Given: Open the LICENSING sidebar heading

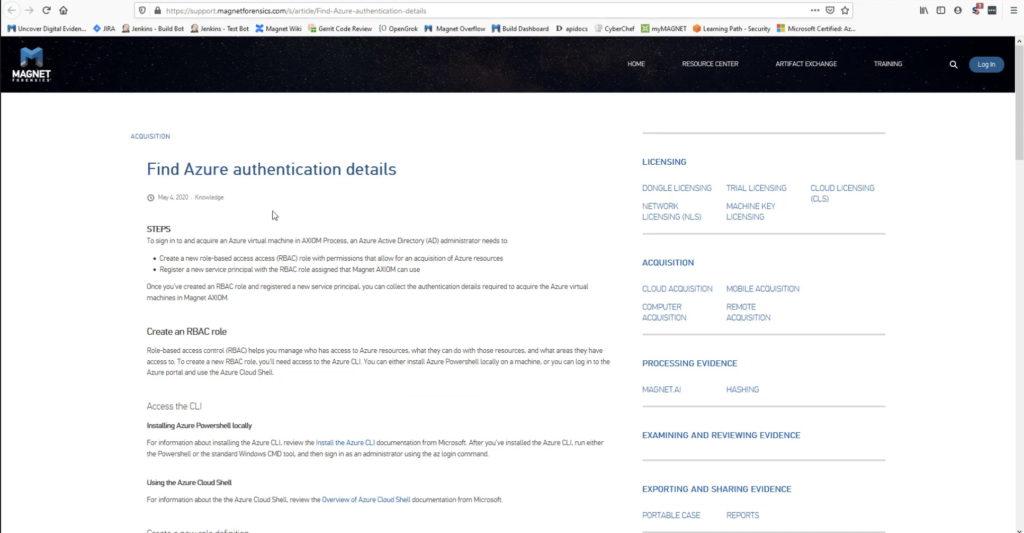Looking at the screenshot, I should (x=664, y=162).
